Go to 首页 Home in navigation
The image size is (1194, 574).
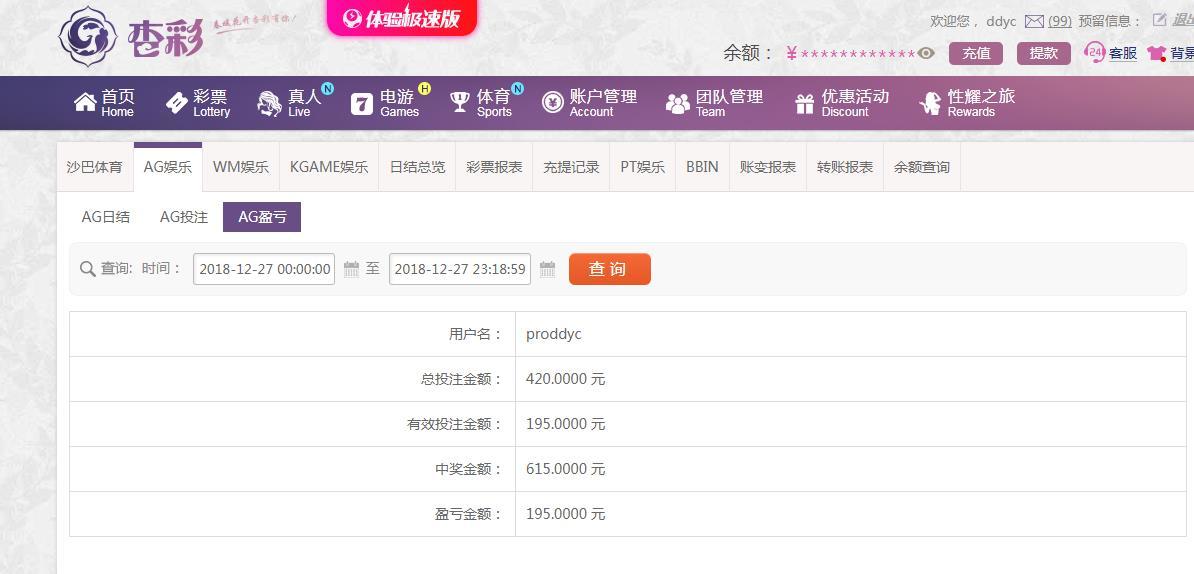(x=104, y=102)
